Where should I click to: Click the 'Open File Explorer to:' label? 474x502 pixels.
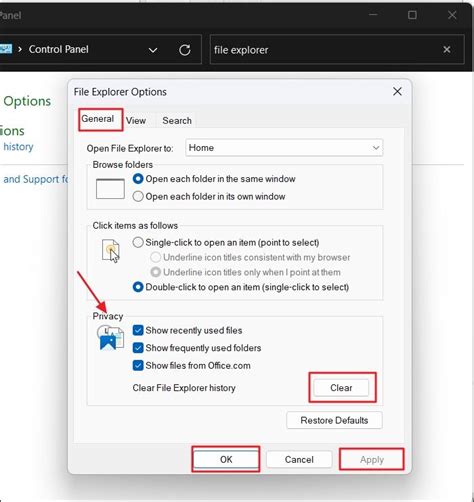130,148
